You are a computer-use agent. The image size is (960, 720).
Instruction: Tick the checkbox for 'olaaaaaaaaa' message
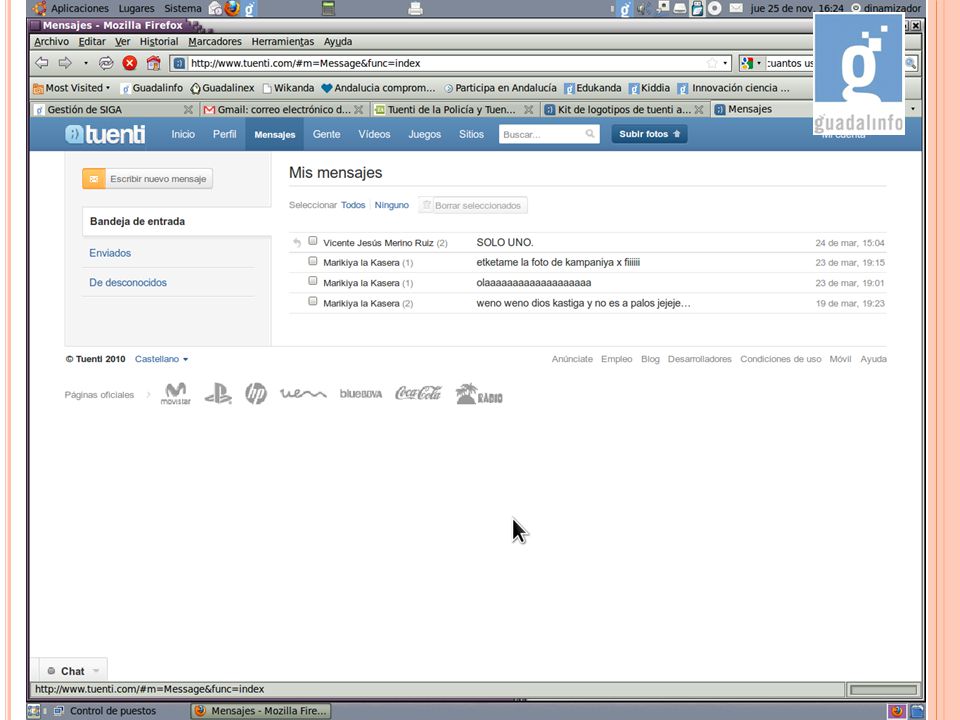click(x=313, y=281)
